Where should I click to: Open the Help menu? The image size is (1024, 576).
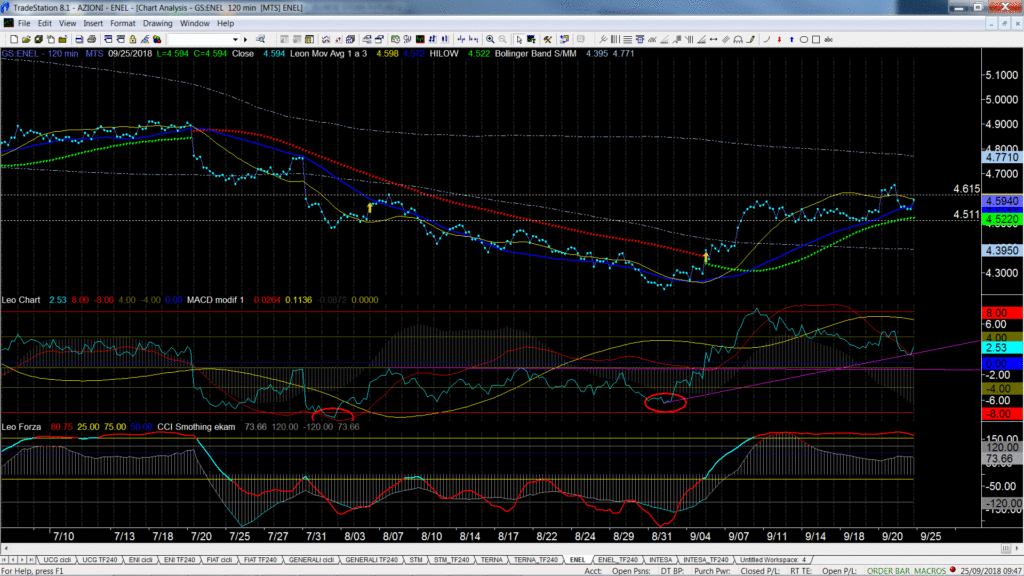point(225,24)
